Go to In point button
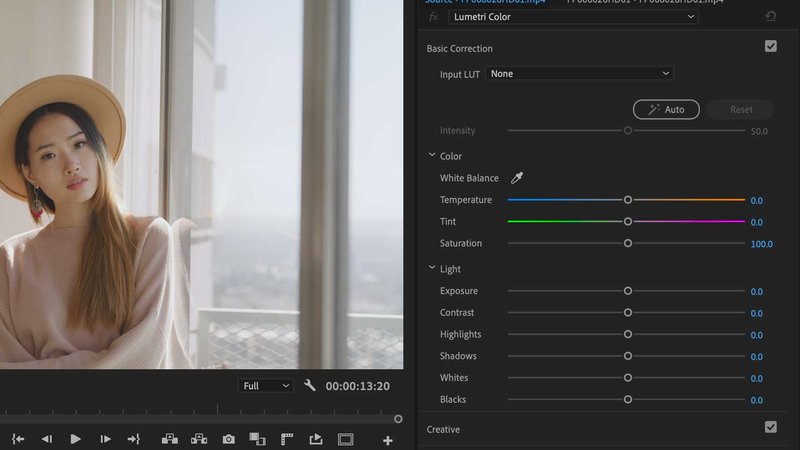This screenshot has width=800, height=450. pyautogui.click(x=18, y=439)
